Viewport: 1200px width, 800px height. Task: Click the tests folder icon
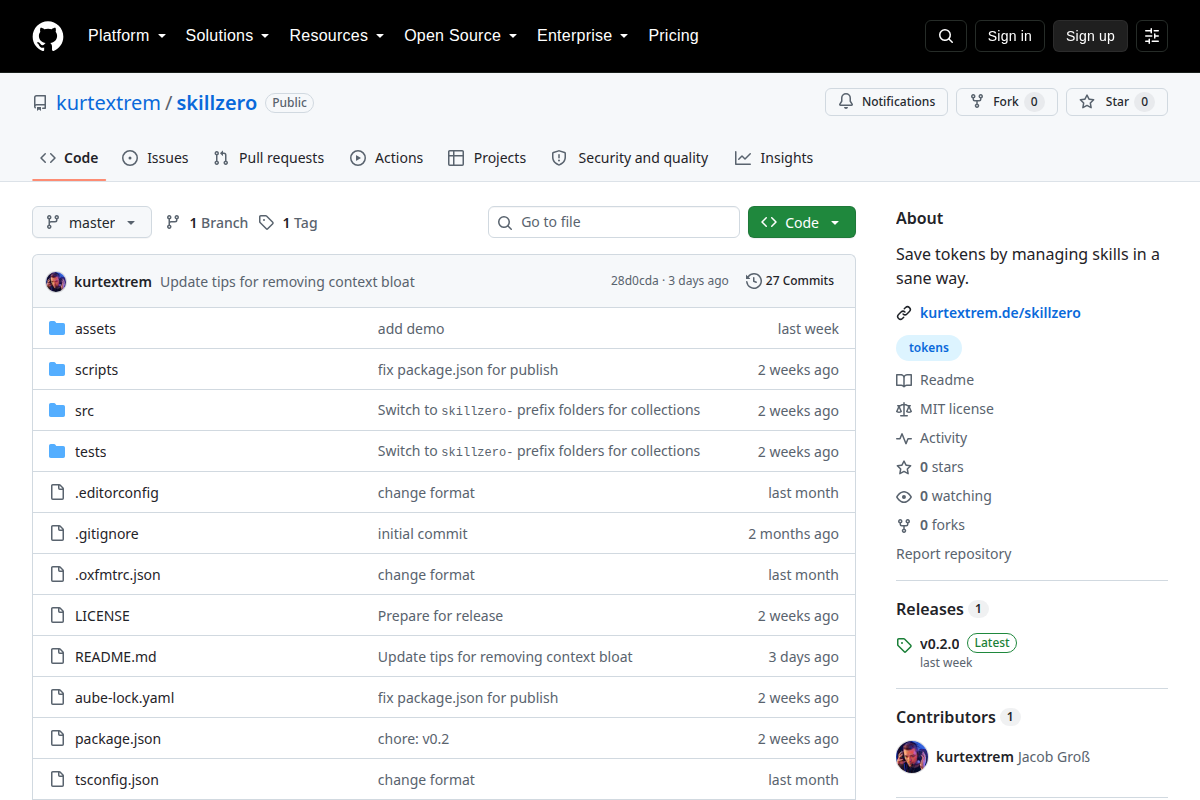[x=57, y=452]
